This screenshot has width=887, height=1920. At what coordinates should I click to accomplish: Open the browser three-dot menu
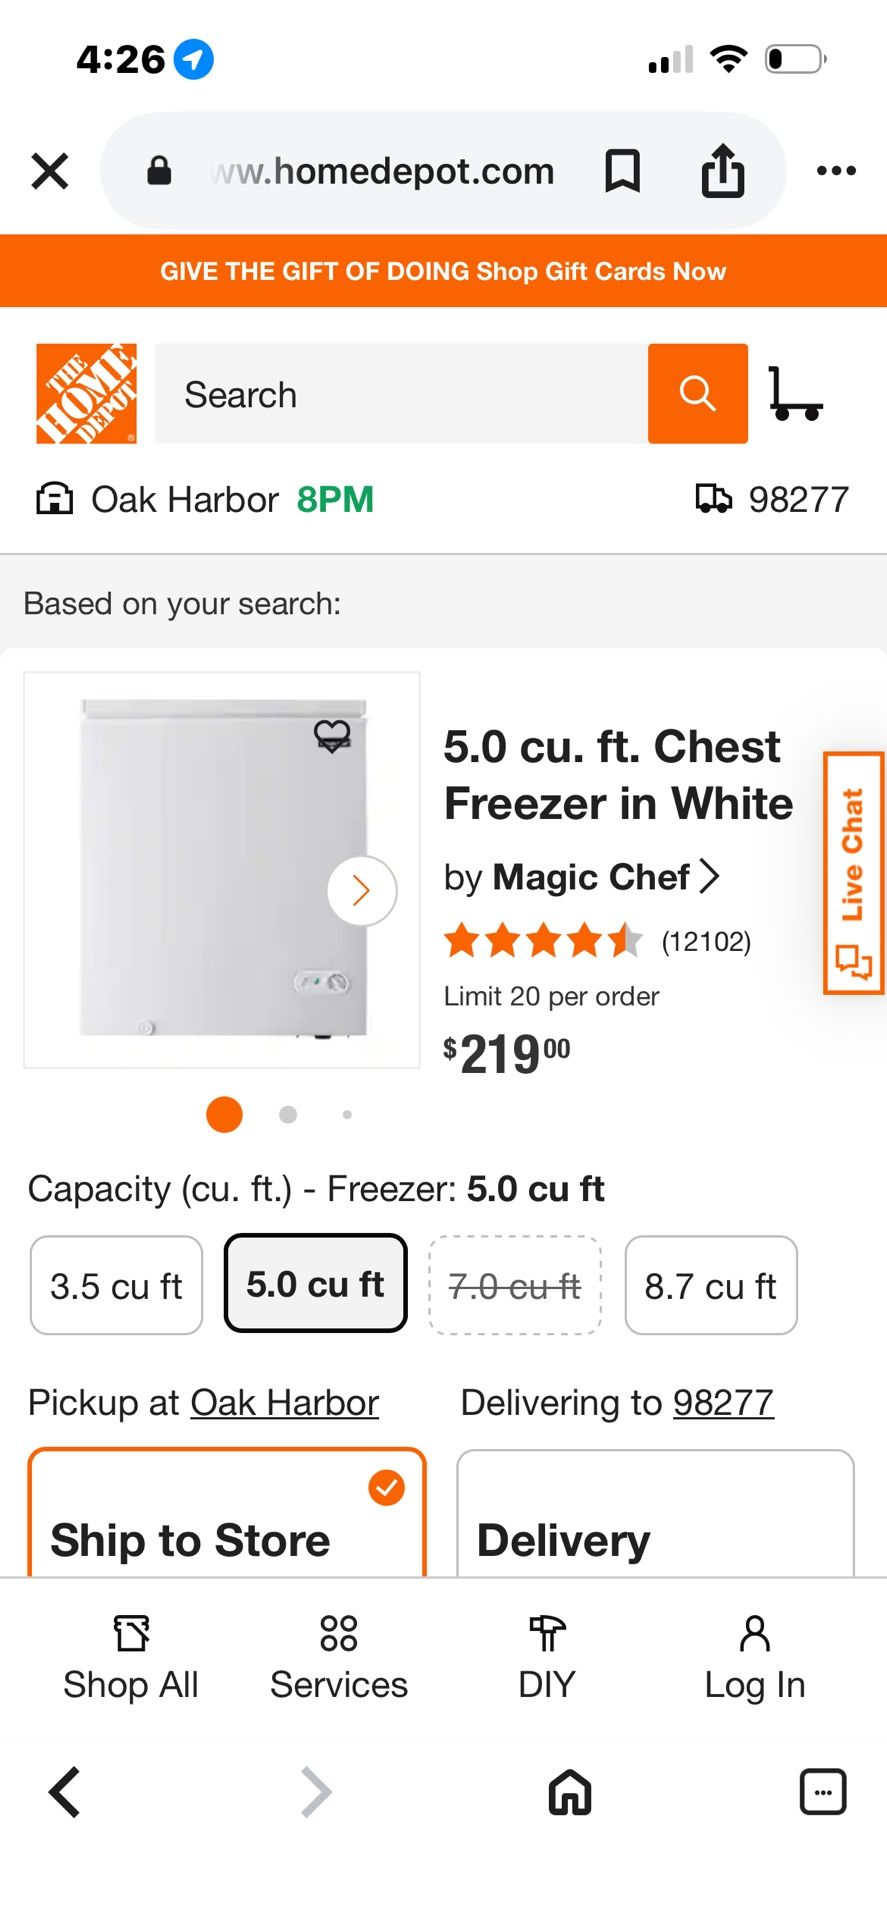pos(836,172)
